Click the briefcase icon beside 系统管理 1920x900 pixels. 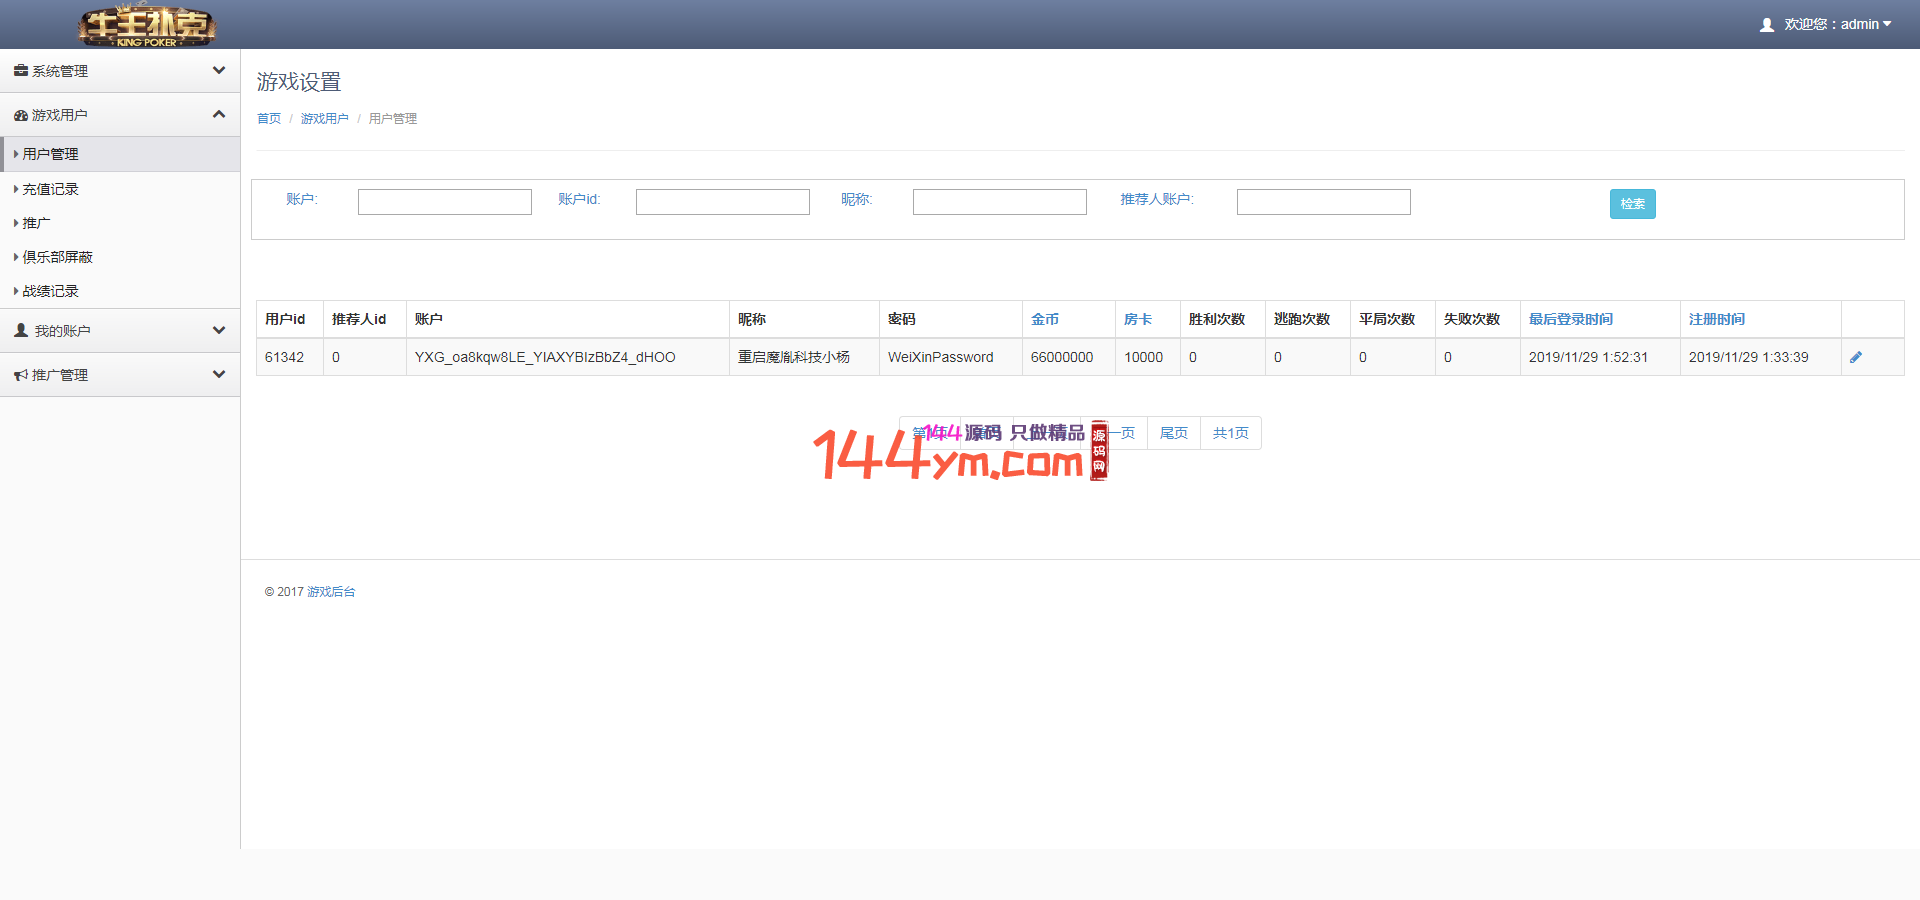click(x=20, y=71)
